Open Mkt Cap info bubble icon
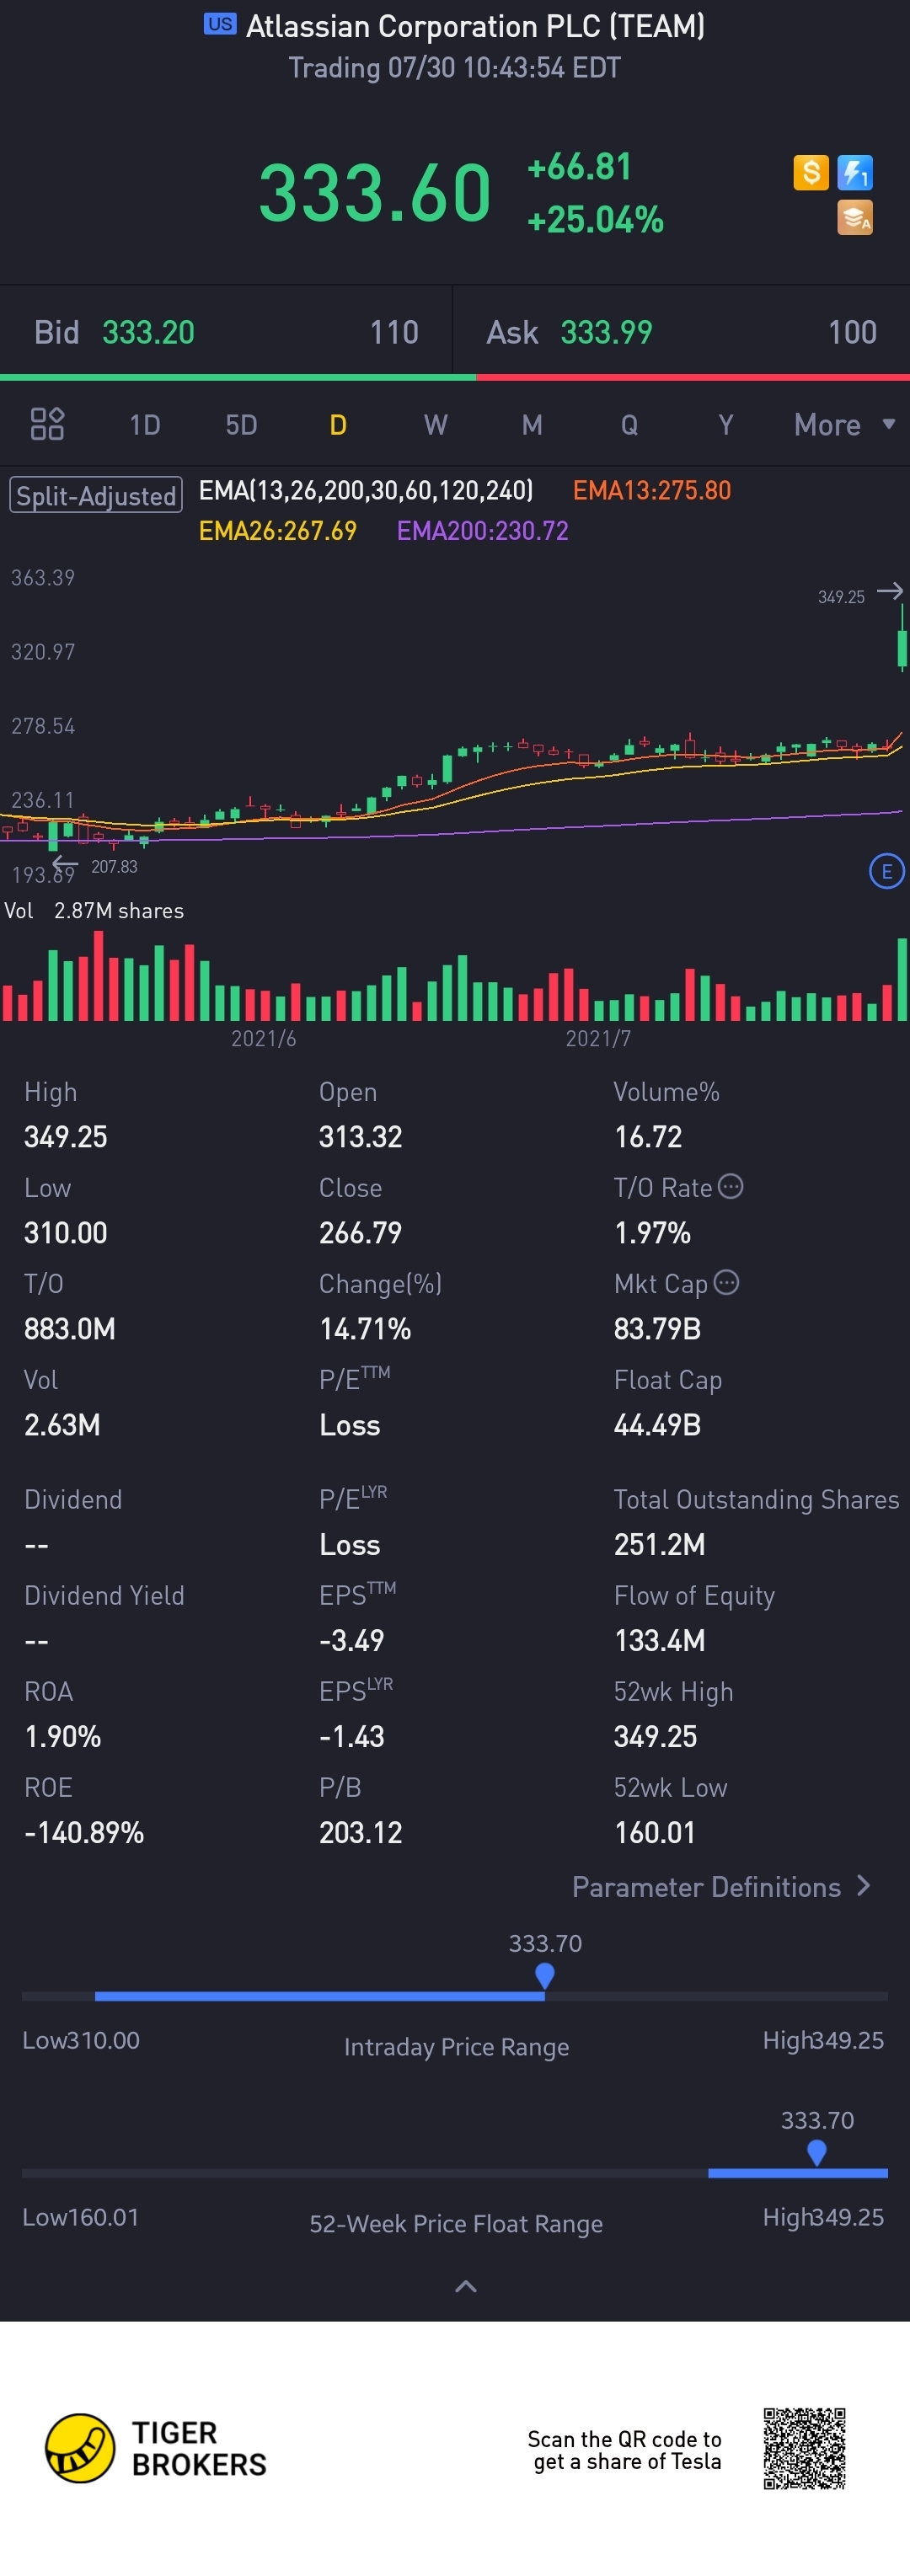This screenshot has height=2576, width=910. coord(727,1282)
